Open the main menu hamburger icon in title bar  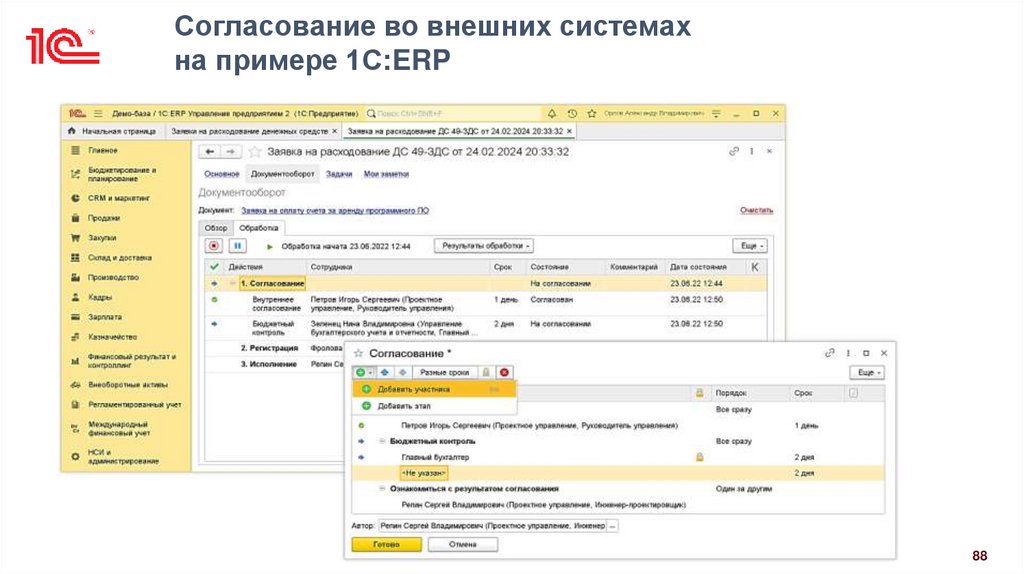pos(98,114)
